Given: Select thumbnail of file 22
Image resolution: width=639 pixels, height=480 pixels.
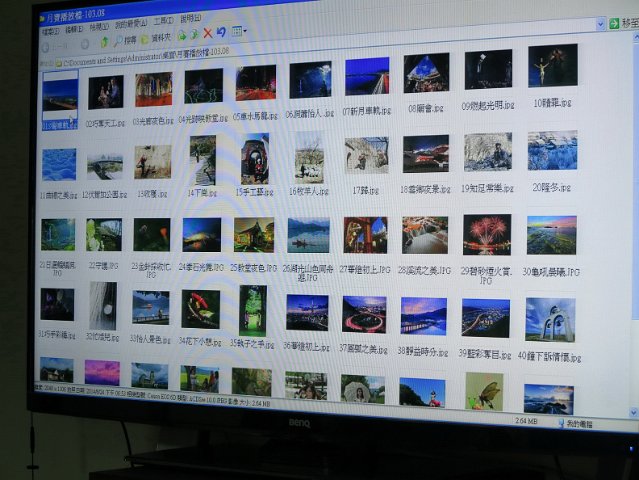Looking at the screenshot, I should point(104,235).
